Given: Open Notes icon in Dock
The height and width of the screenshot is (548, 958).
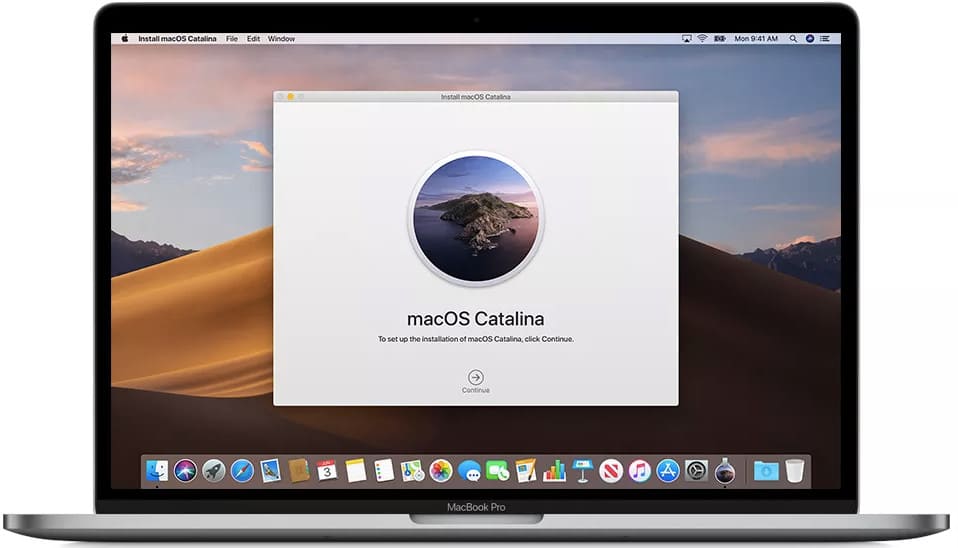Looking at the screenshot, I should (x=356, y=471).
